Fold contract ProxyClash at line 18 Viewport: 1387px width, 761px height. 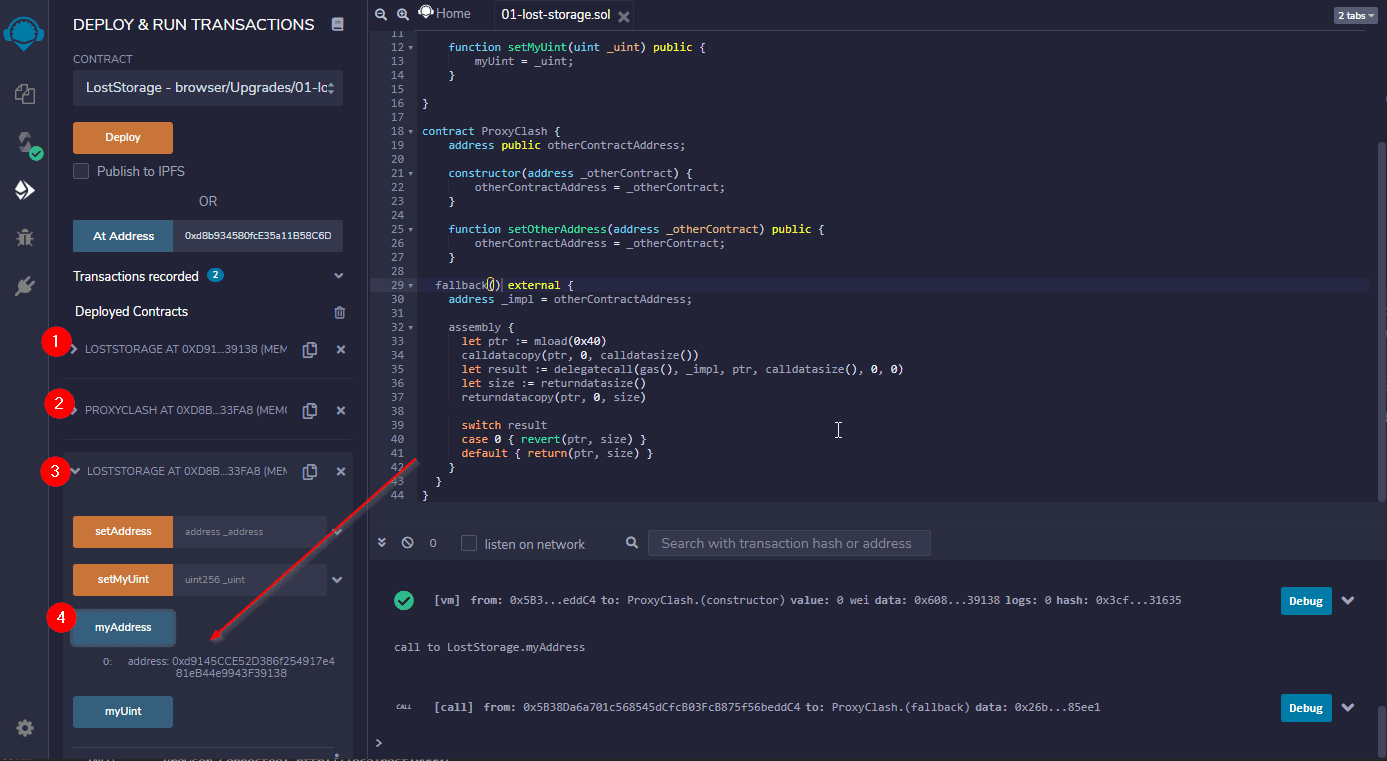[412, 131]
